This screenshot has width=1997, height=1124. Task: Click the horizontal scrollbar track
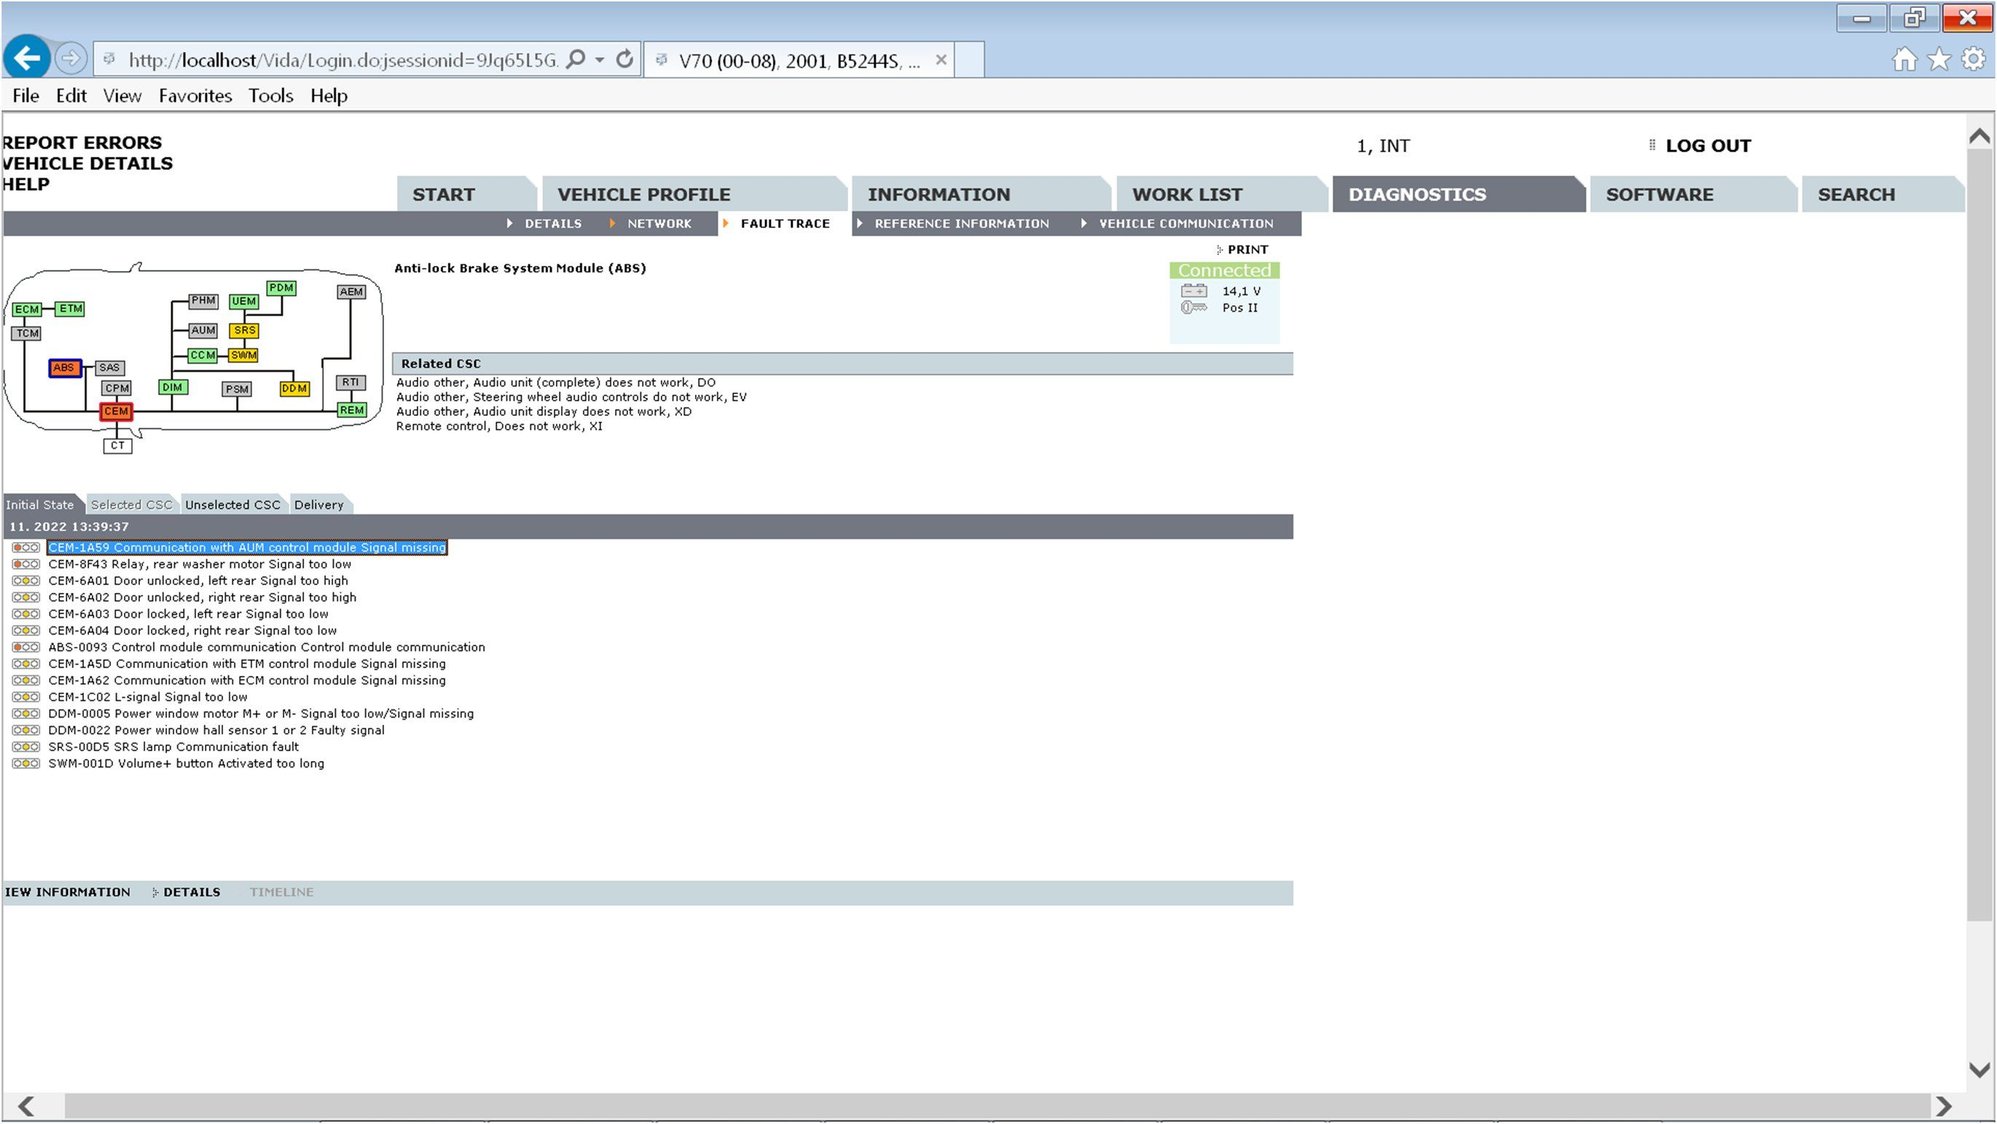coord(1000,1106)
